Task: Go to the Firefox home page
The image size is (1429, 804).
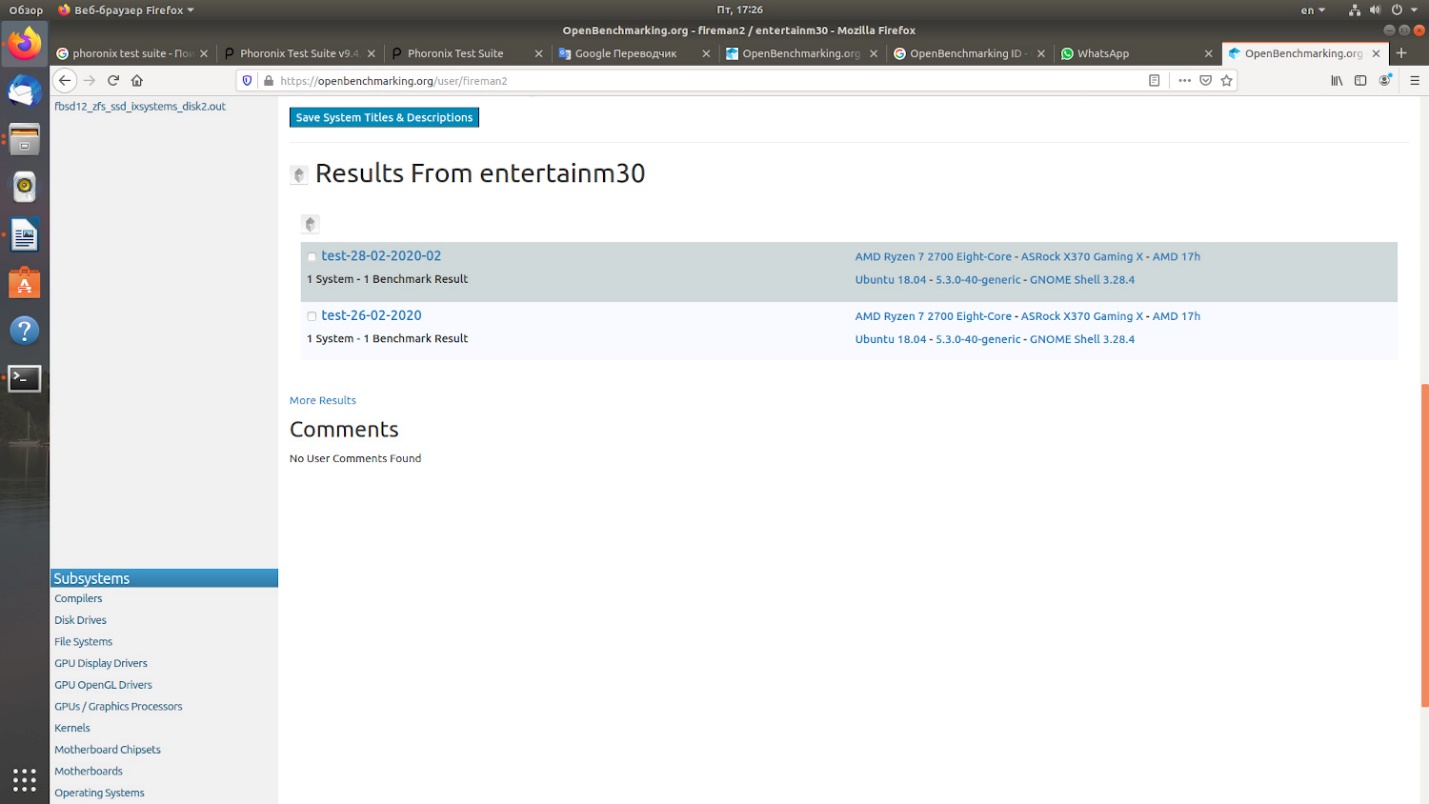Action: coord(137,80)
